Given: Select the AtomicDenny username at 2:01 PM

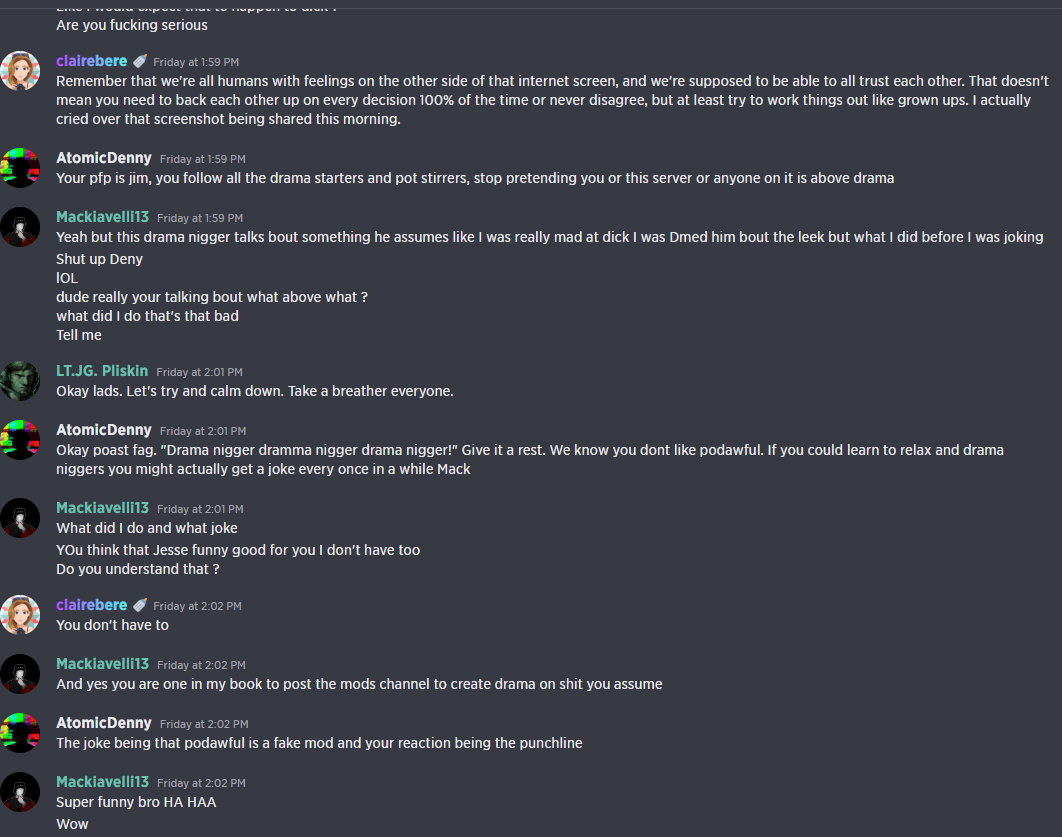Looking at the screenshot, I should click(104, 430).
